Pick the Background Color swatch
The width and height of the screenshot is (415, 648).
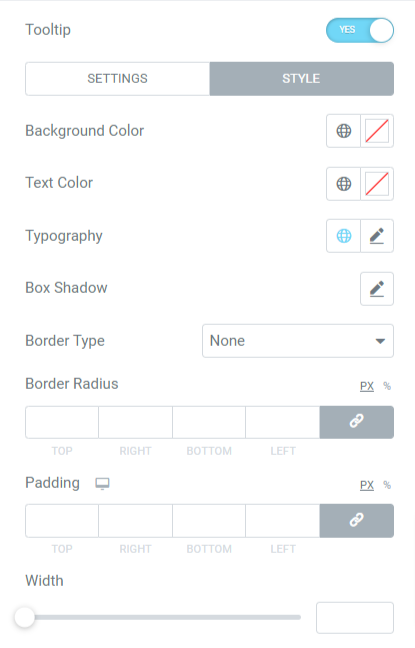click(377, 131)
